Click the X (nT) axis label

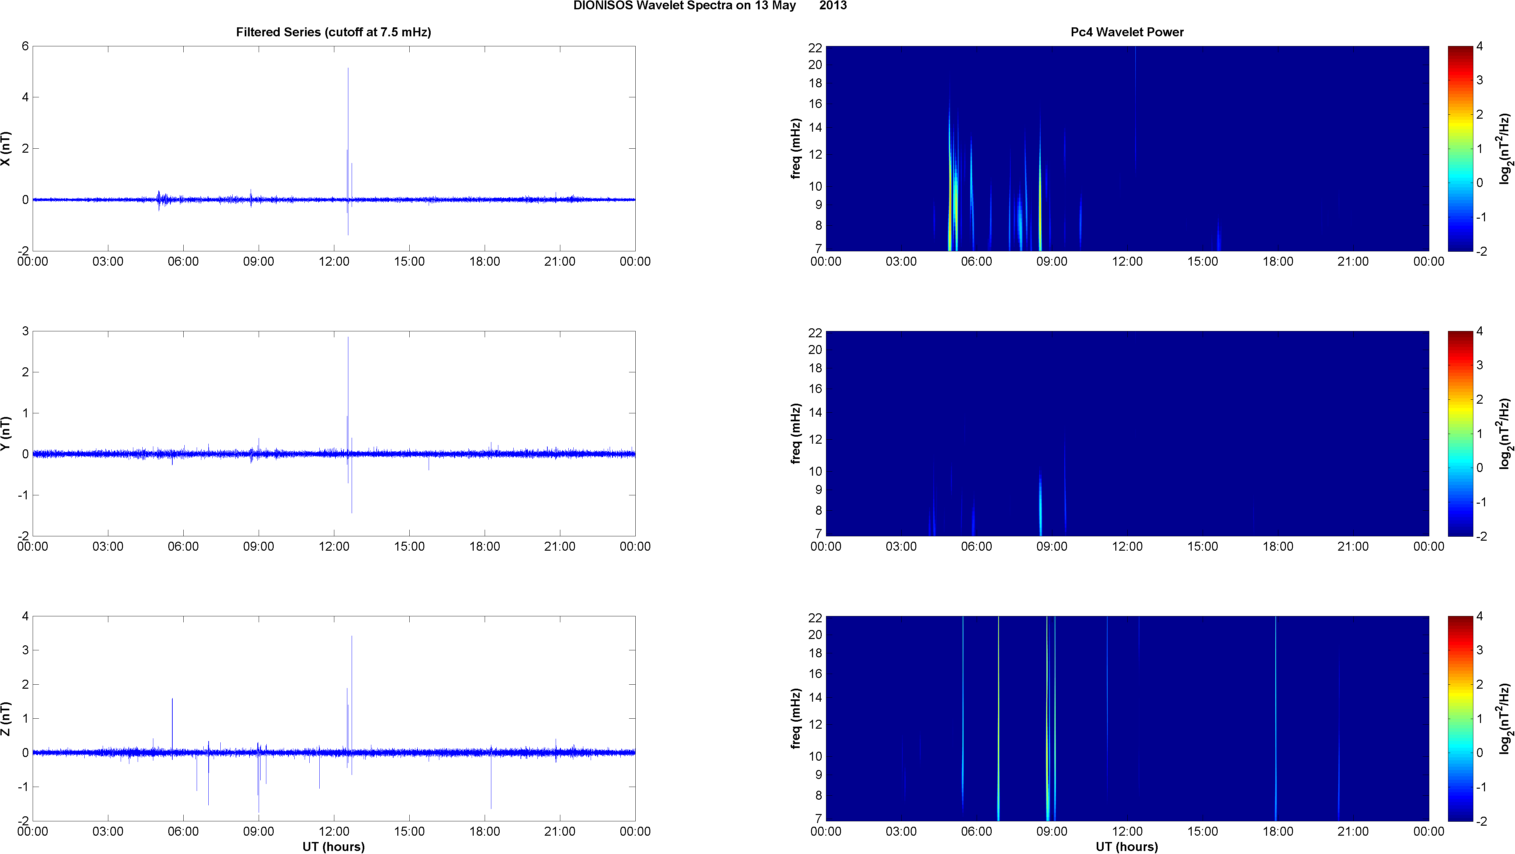[x=6, y=149]
